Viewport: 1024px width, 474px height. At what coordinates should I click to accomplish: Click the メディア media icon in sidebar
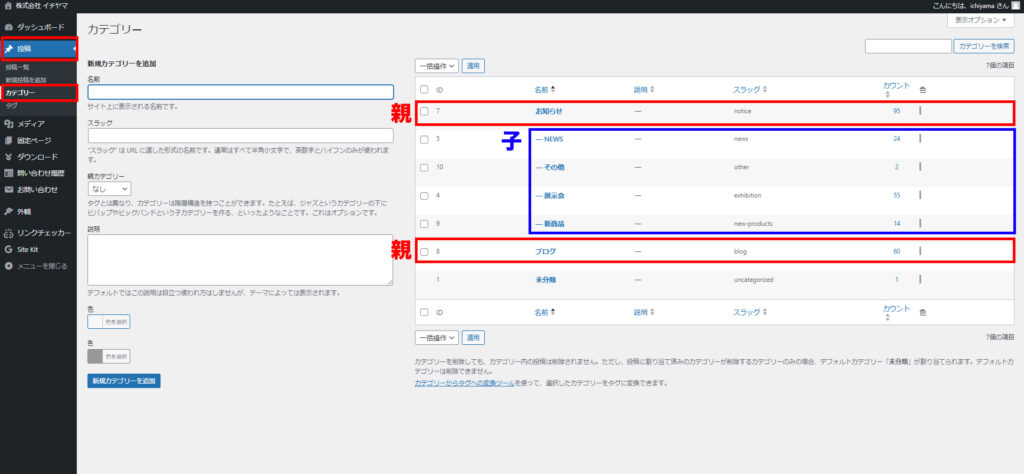tap(9, 124)
